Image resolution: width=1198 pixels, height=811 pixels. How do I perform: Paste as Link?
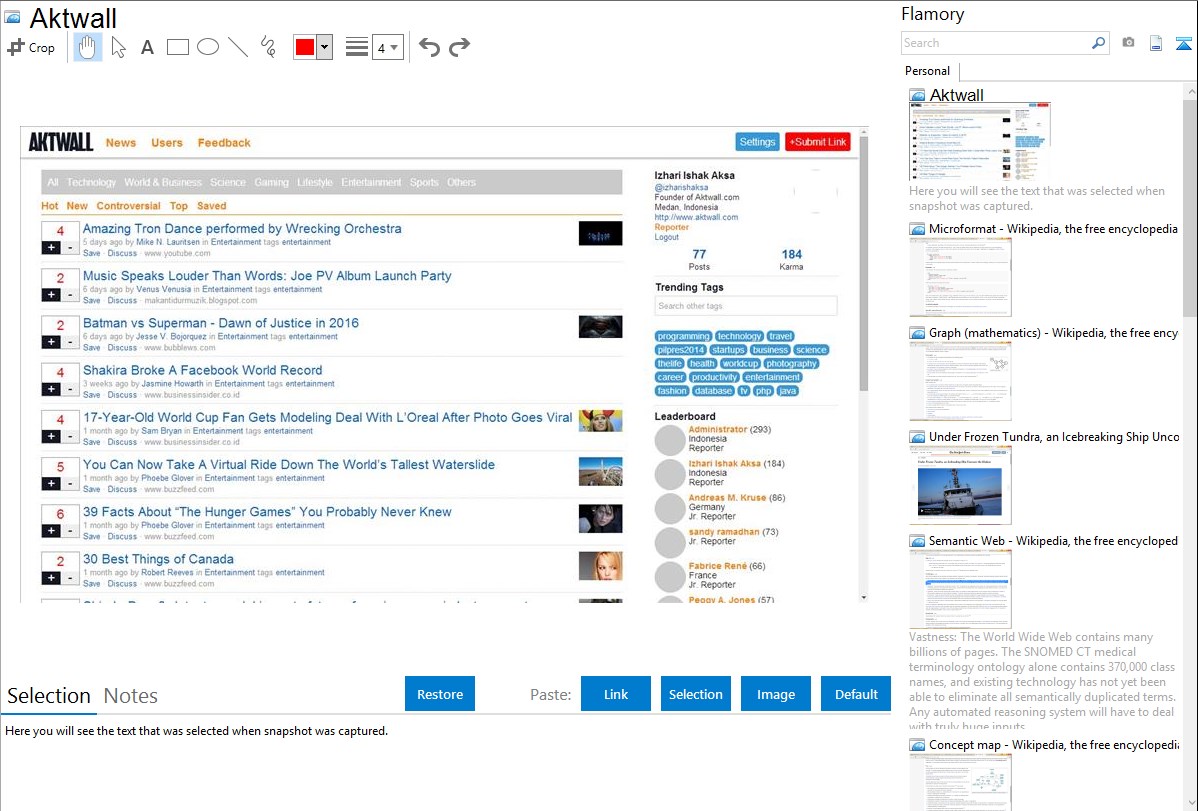tap(616, 694)
